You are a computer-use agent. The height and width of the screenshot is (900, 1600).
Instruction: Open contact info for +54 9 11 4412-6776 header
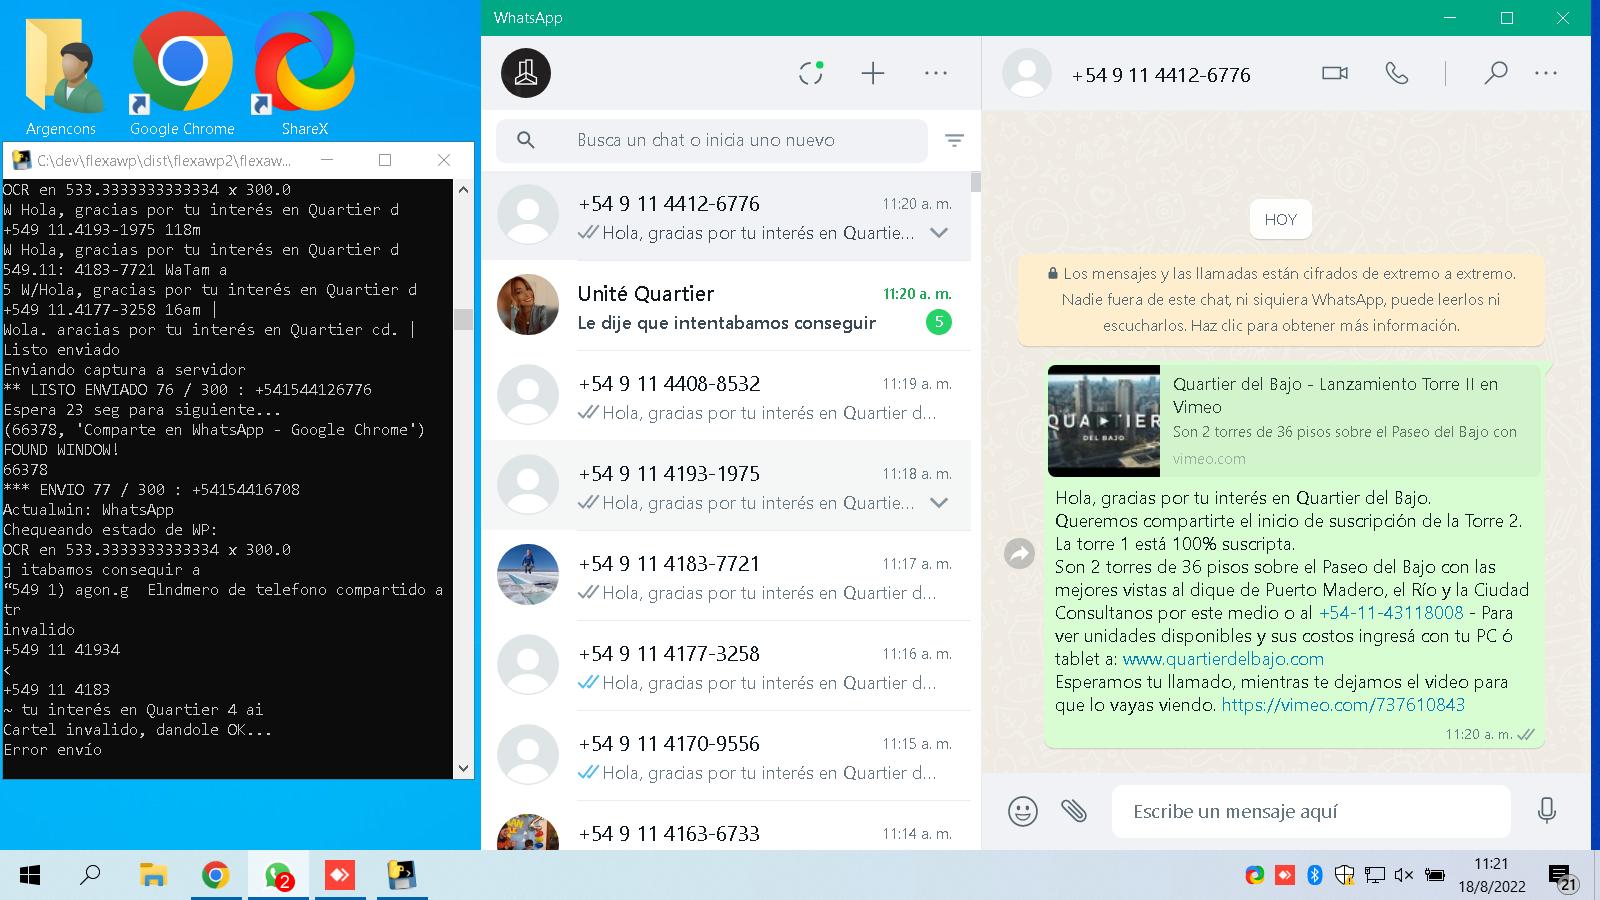(1161, 75)
